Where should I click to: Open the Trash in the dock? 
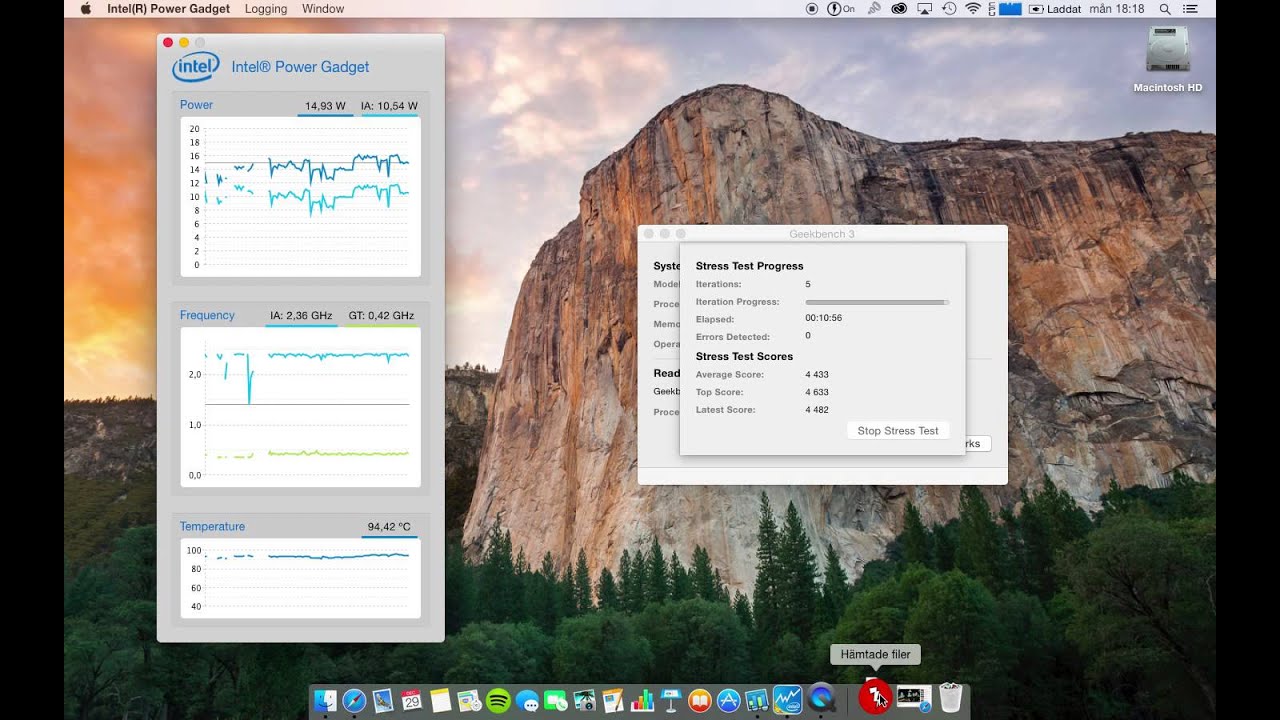click(951, 700)
